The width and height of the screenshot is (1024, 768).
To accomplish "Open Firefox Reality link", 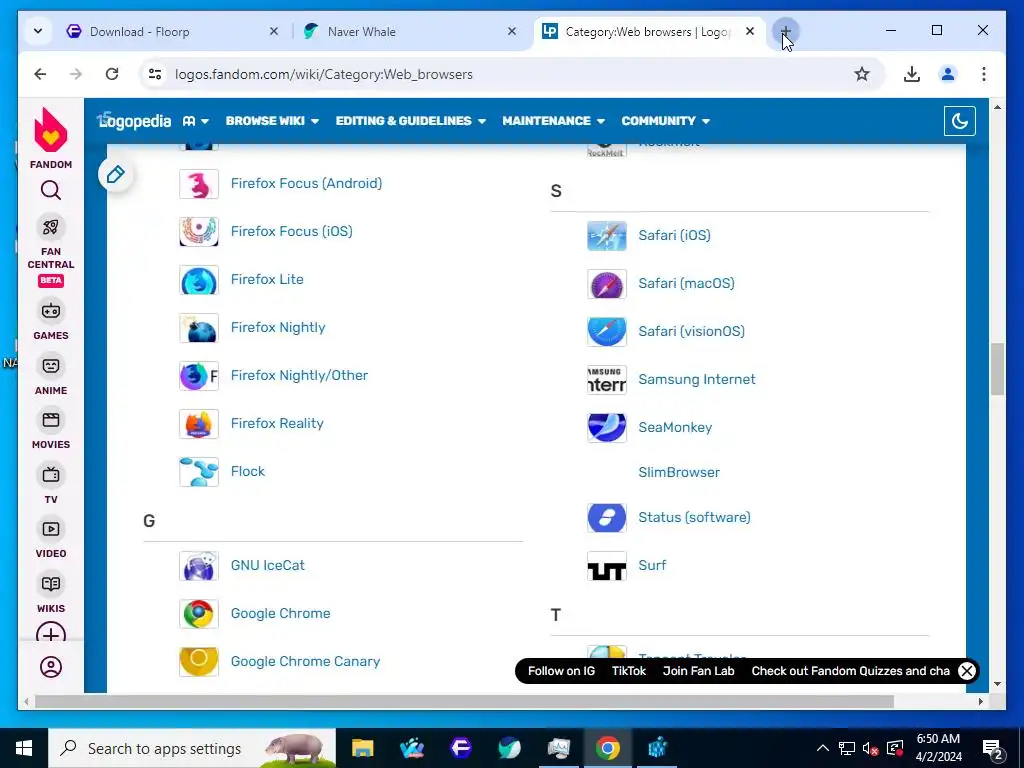I will coord(277,423).
